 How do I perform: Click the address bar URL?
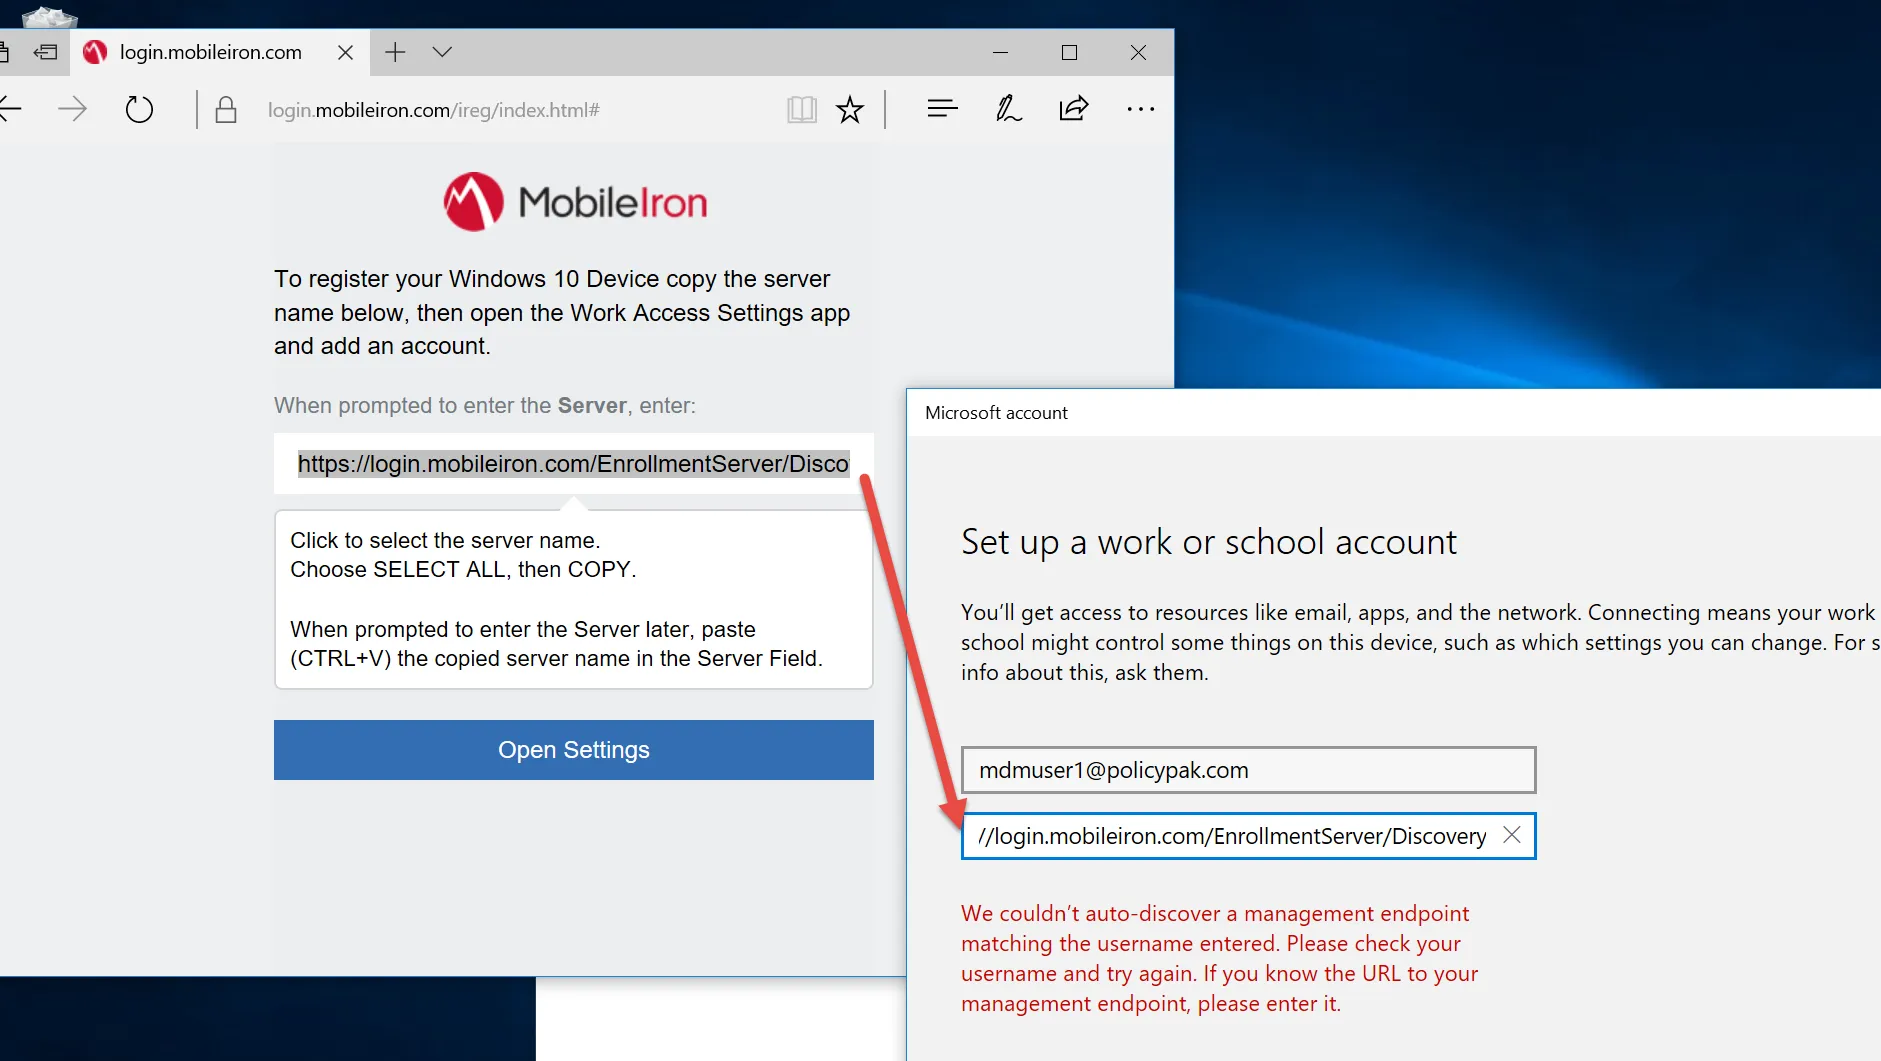coord(433,110)
